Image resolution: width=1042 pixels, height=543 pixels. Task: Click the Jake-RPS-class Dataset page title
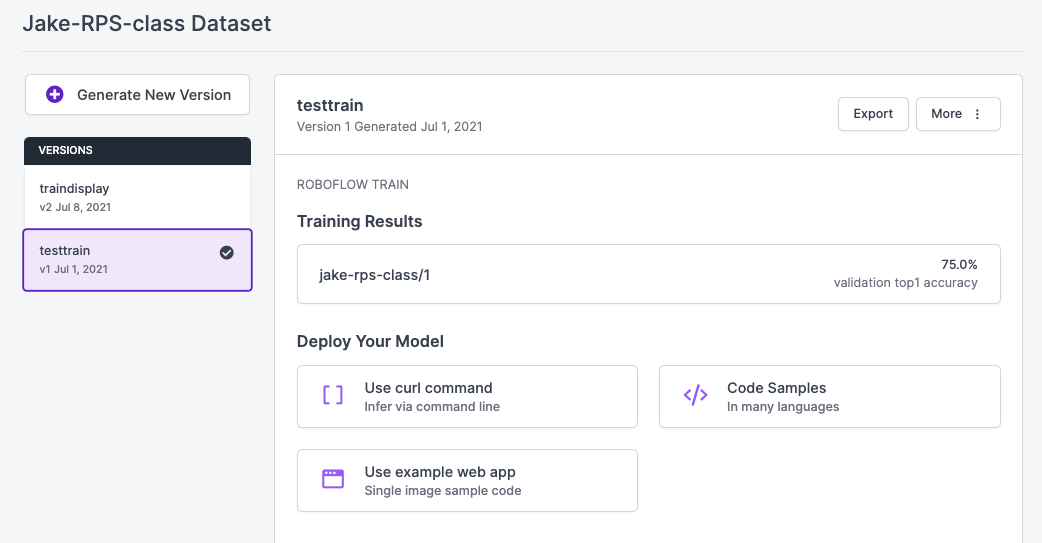pyautogui.click(x=147, y=23)
